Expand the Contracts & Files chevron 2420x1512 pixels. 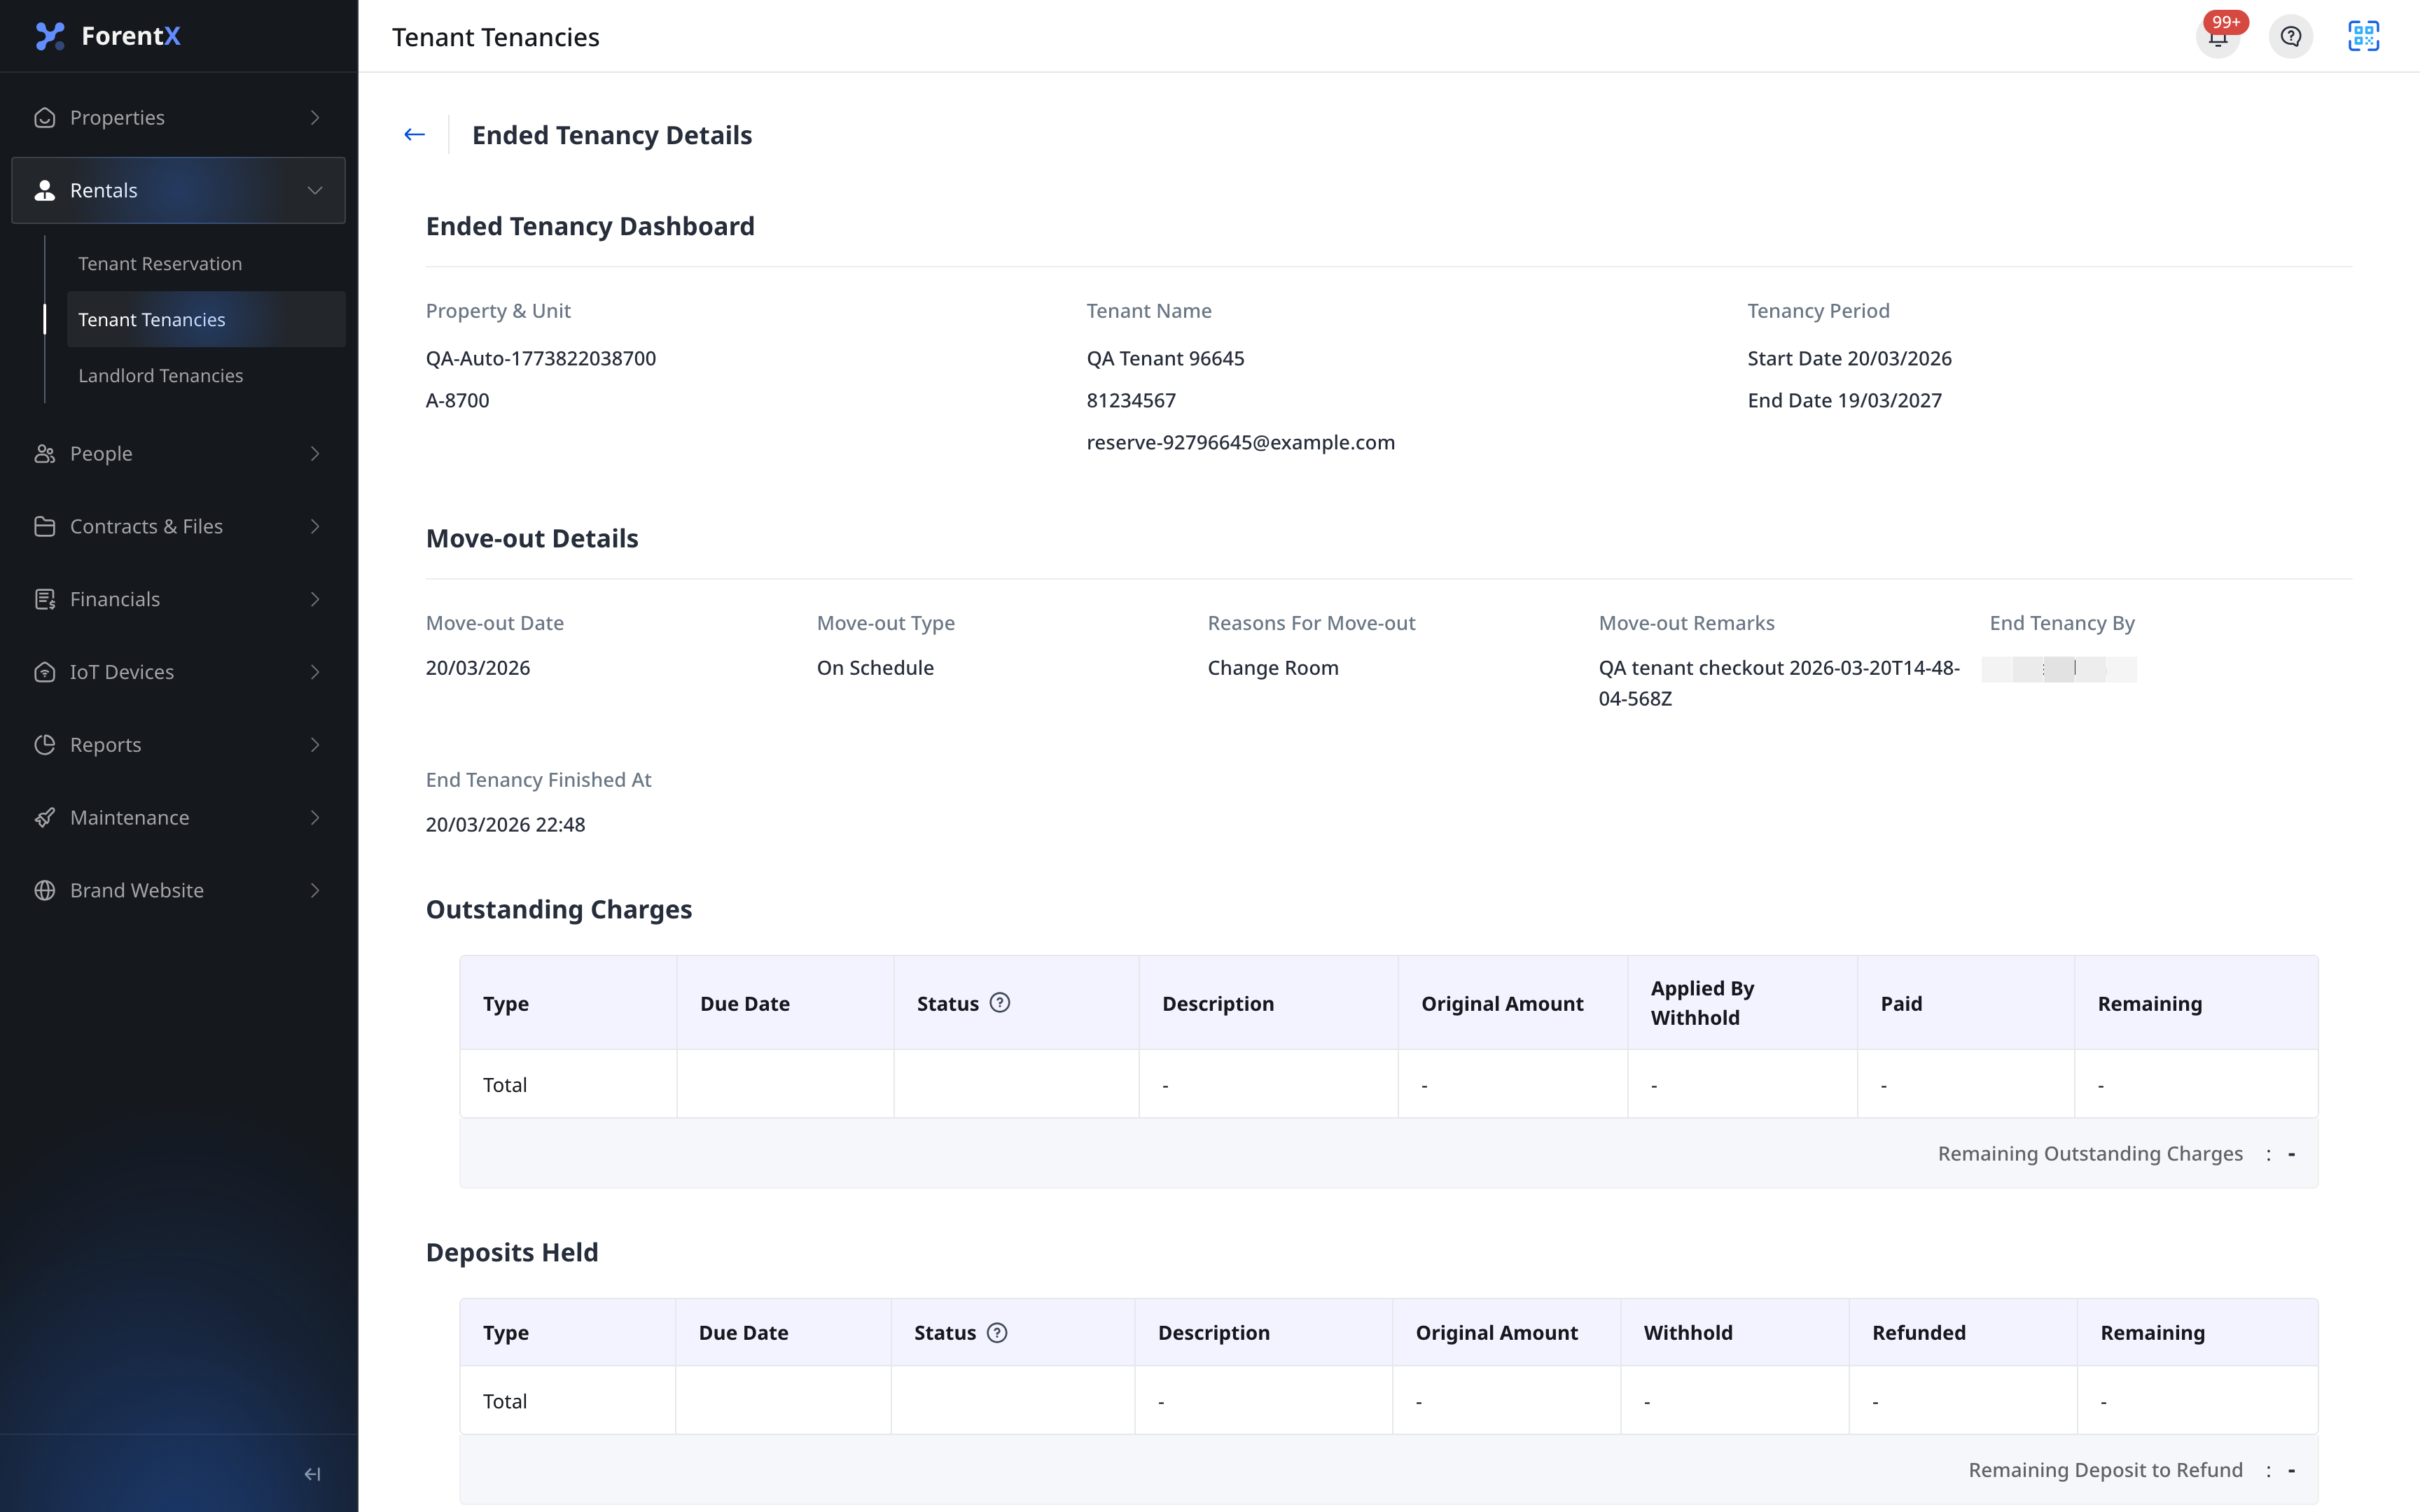(x=315, y=526)
